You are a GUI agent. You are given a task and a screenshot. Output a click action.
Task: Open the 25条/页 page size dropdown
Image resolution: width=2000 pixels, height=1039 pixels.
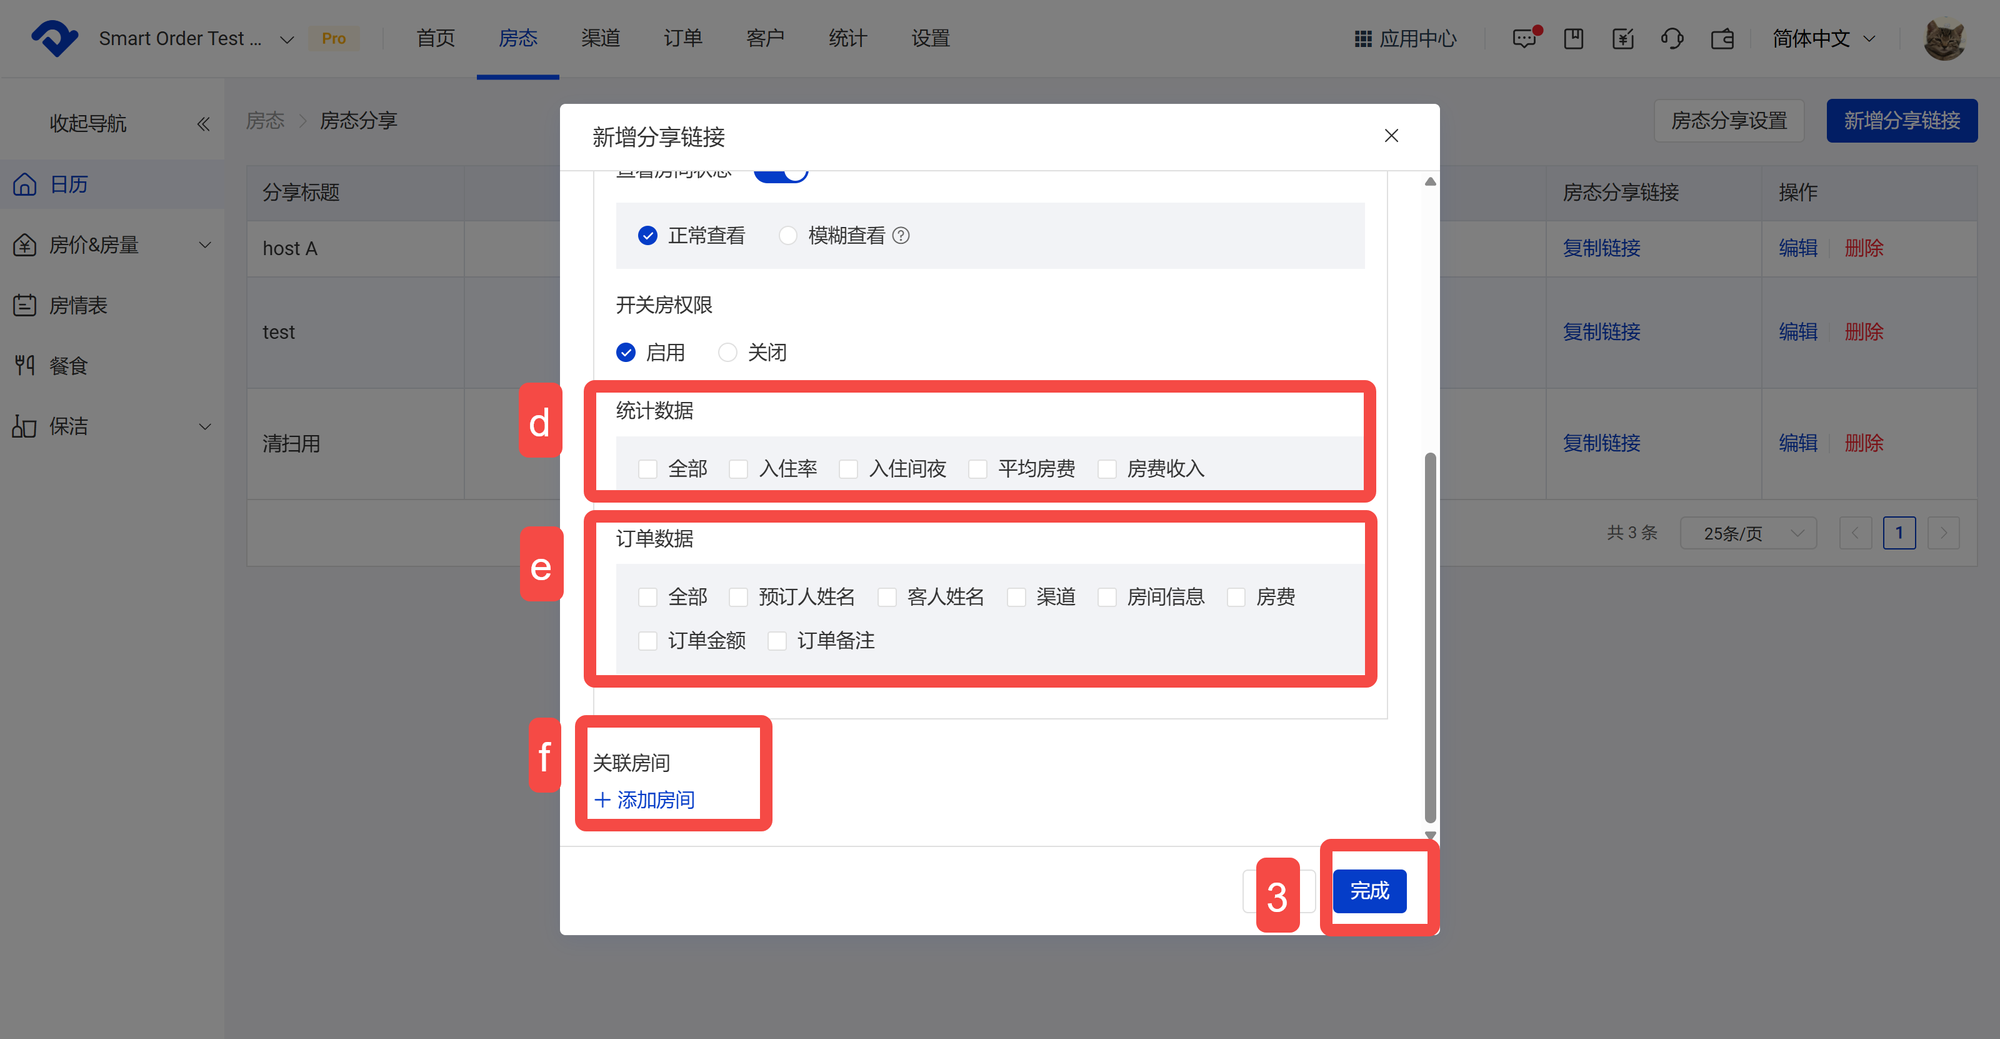coord(1747,533)
